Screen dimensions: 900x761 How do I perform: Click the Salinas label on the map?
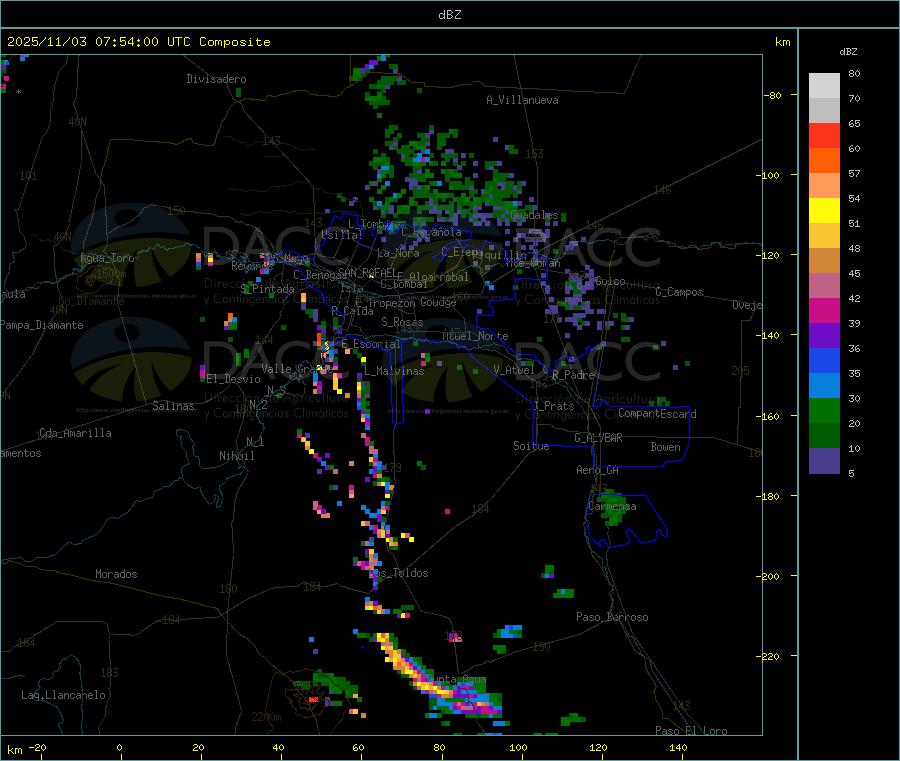[175, 406]
